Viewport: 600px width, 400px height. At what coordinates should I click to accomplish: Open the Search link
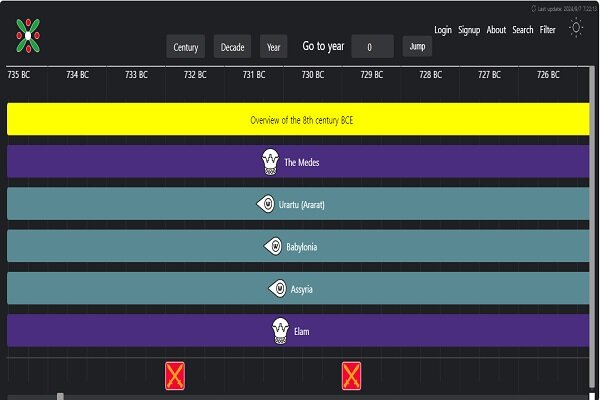pyautogui.click(x=522, y=30)
